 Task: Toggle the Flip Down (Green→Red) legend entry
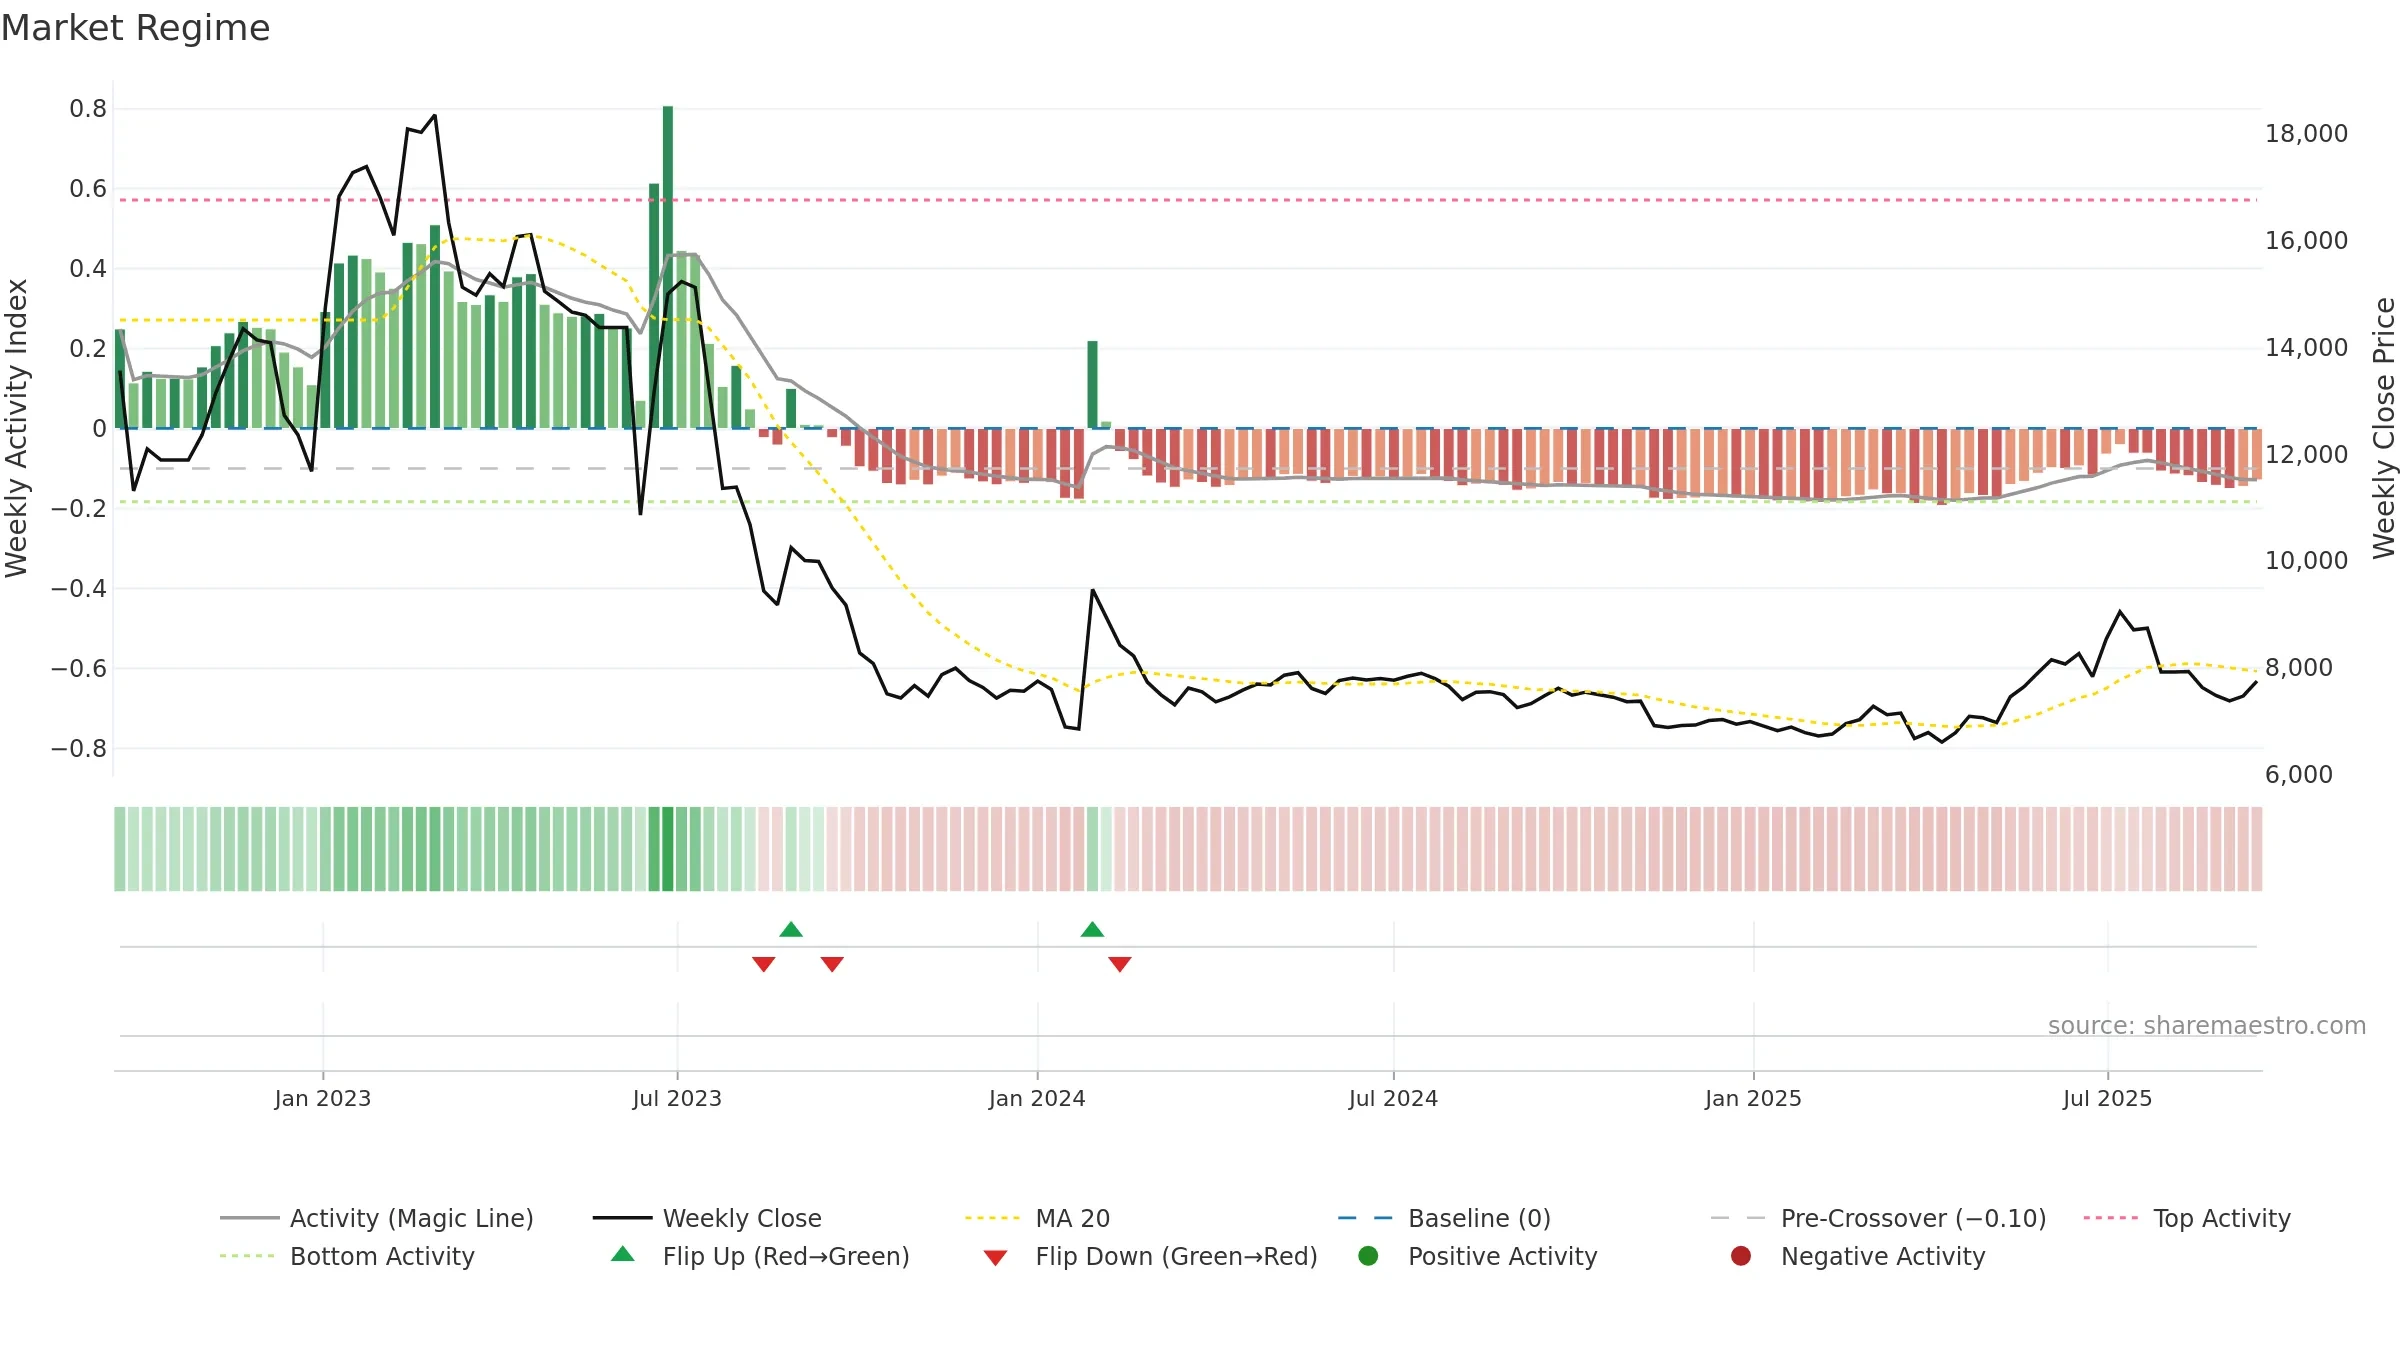tap(1150, 1256)
